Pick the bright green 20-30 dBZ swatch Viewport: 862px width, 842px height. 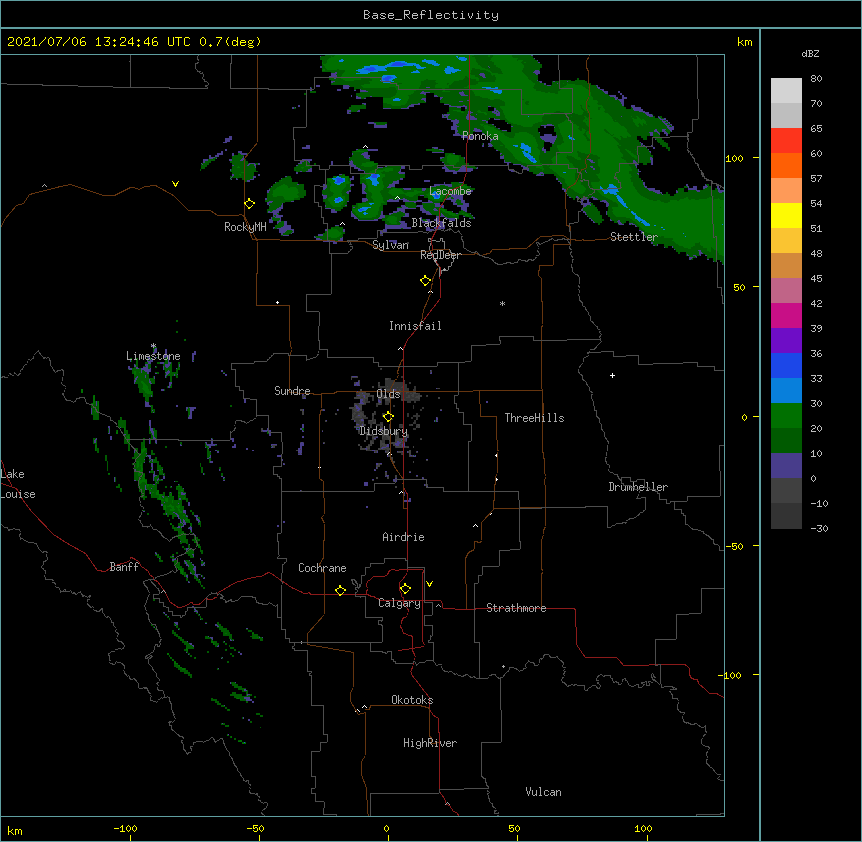(x=786, y=416)
